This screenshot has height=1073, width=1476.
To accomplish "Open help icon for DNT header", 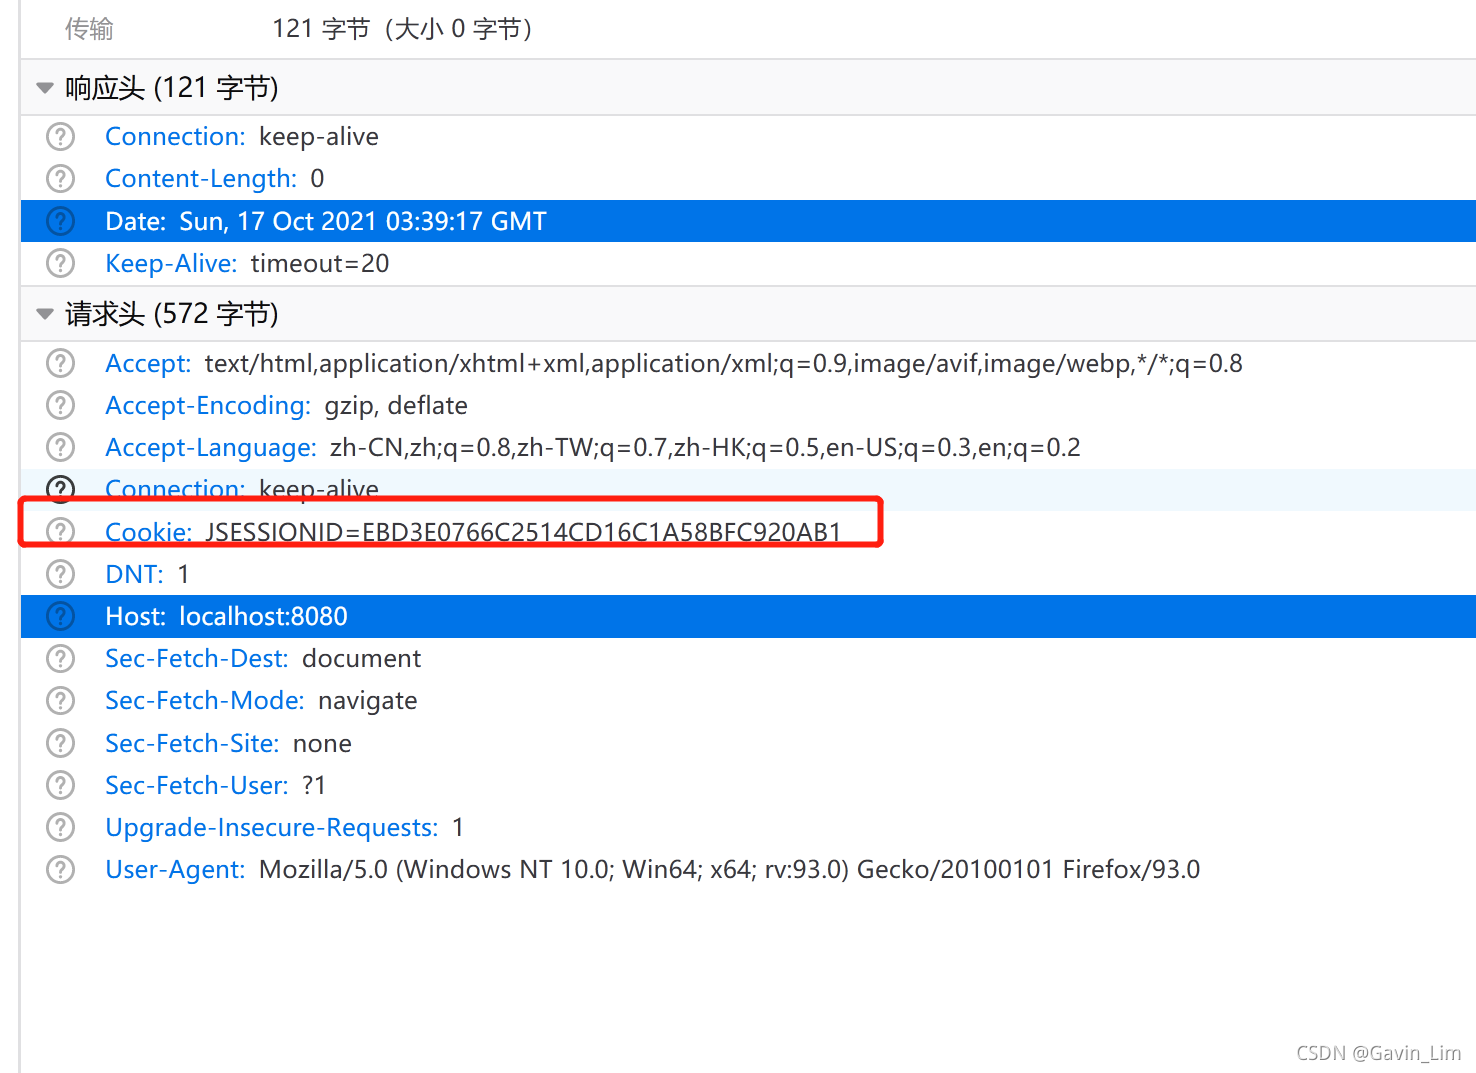I will pos(61,574).
